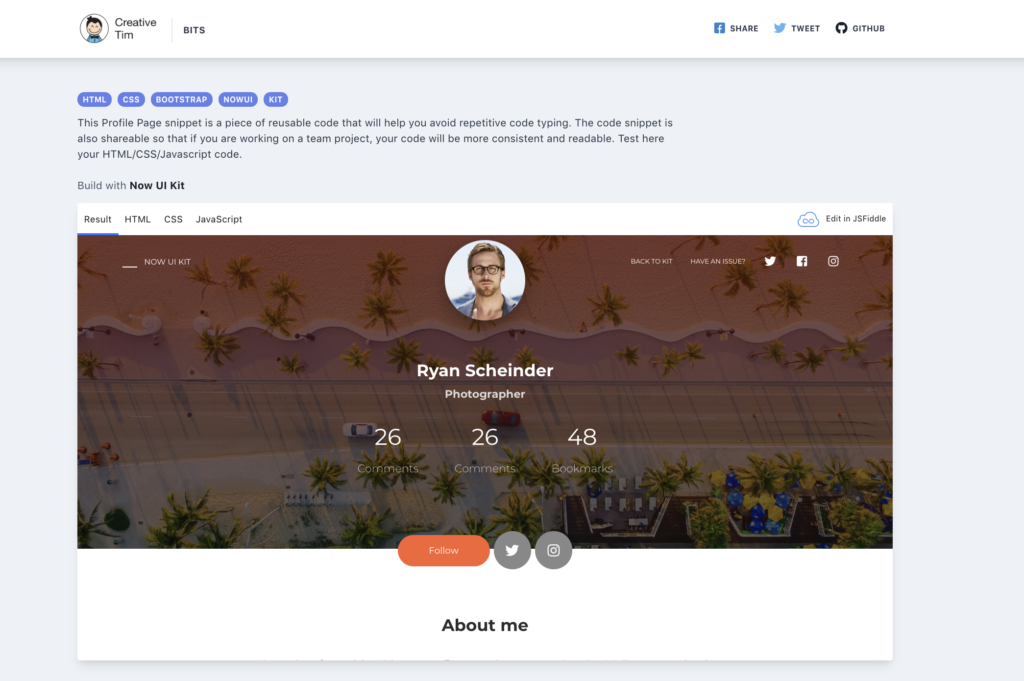Image resolution: width=1024 pixels, height=681 pixels.
Task: Click the Twitter bird tweet icon in header
Action: tap(780, 28)
